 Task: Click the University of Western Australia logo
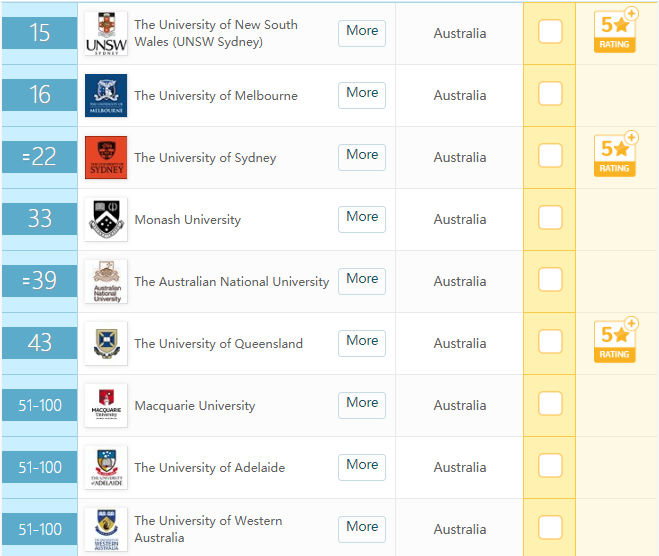click(105, 528)
